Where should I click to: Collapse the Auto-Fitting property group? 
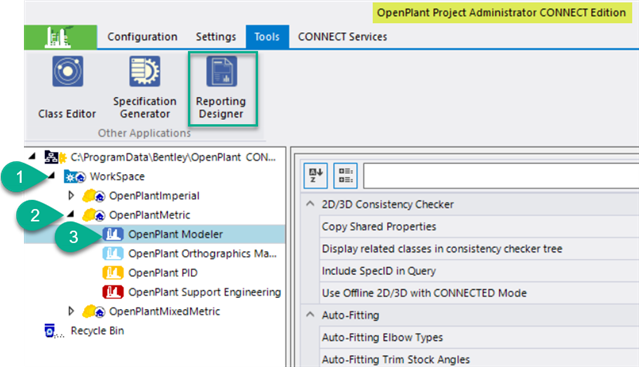(310, 315)
